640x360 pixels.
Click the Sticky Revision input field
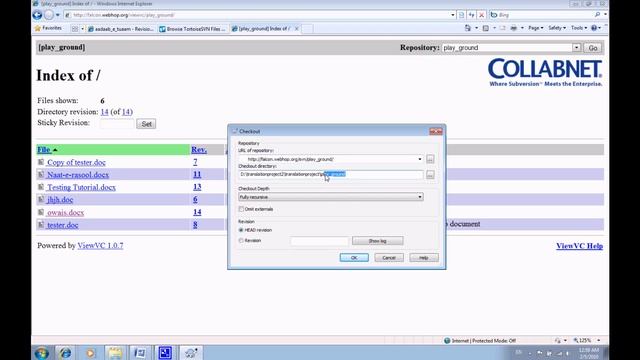tap(117, 123)
